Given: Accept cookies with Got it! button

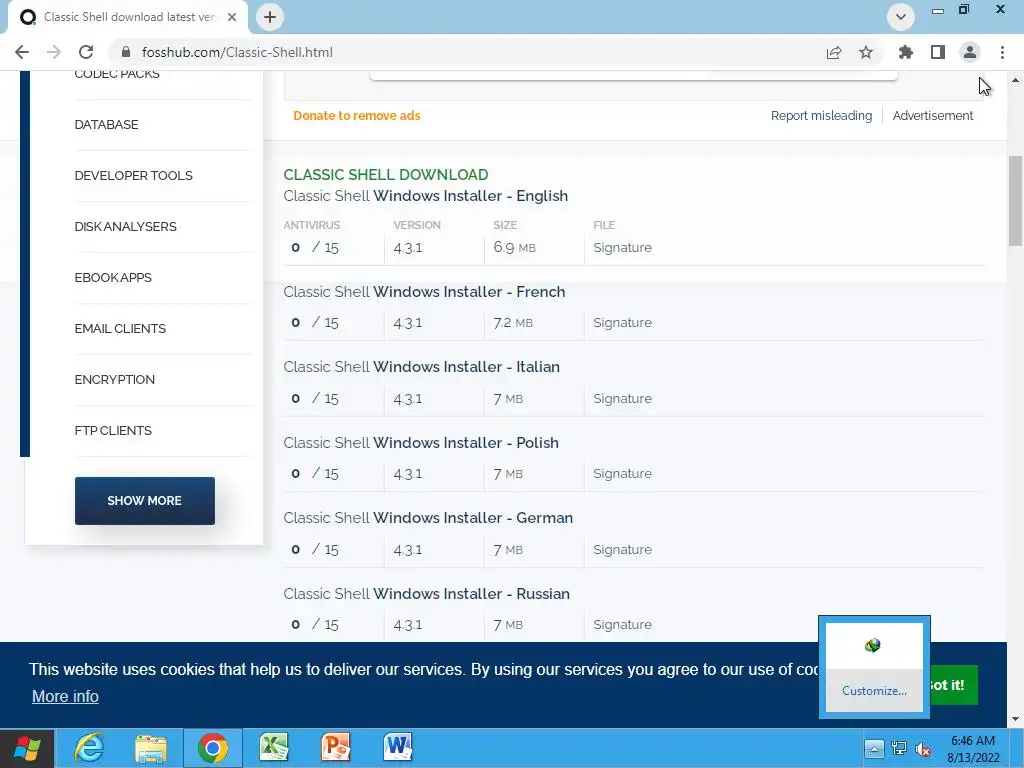Looking at the screenshot, I should 953,685.
